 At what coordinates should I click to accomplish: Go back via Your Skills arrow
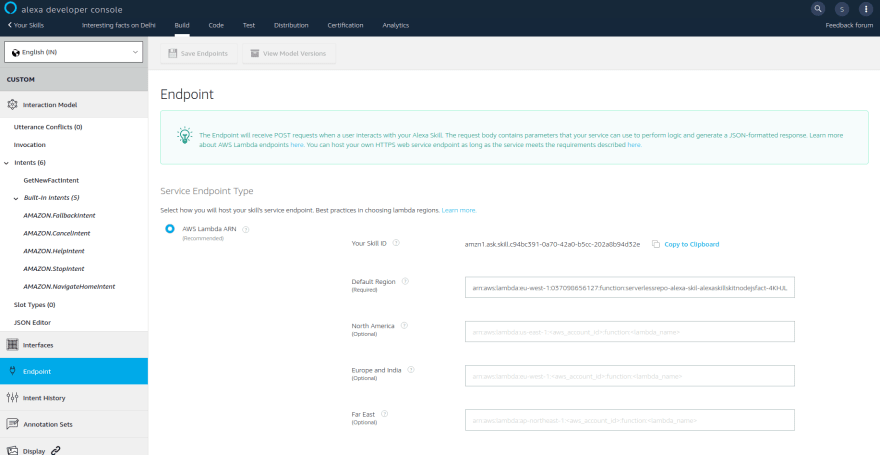(x=26, y=25)
